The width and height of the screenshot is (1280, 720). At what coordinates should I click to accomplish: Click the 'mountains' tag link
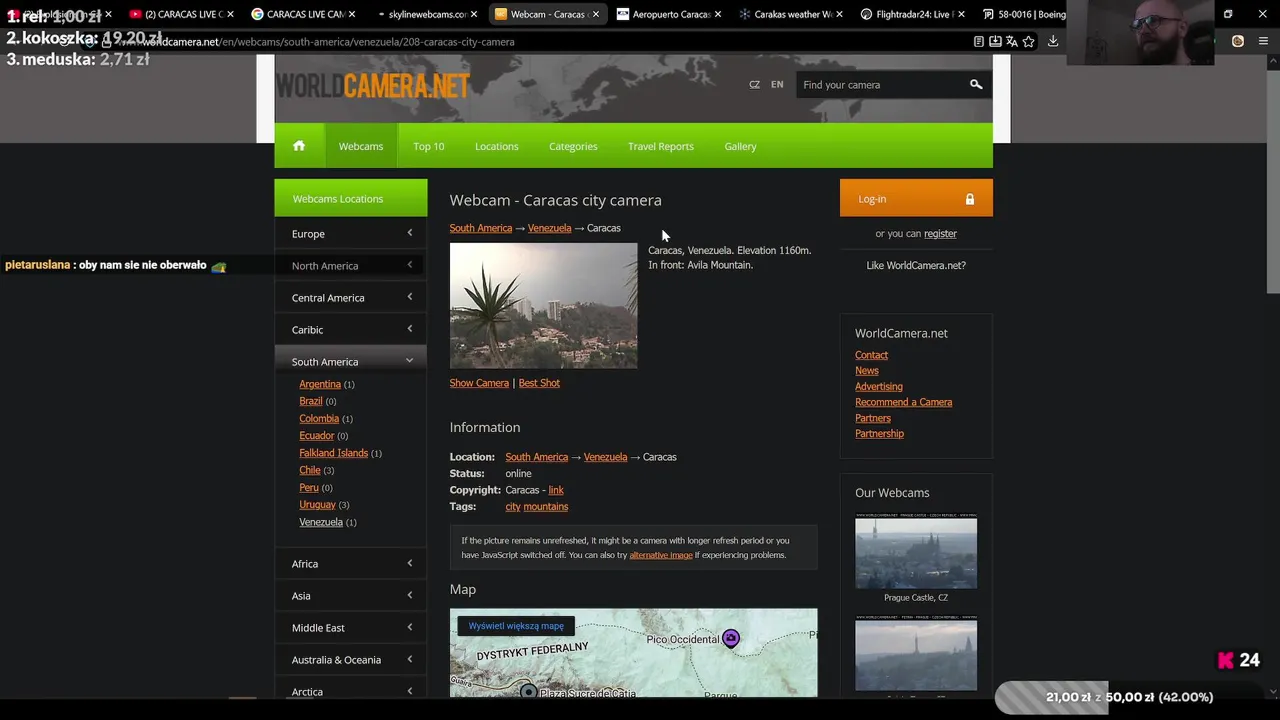(546, 507)
